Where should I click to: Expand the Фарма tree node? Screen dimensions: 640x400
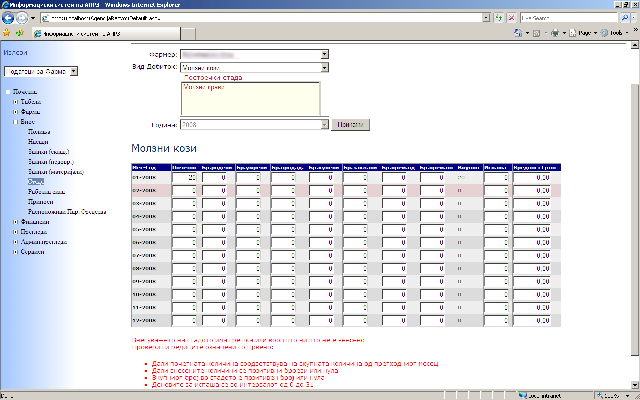pyautogui.click(x=14, y=111)
